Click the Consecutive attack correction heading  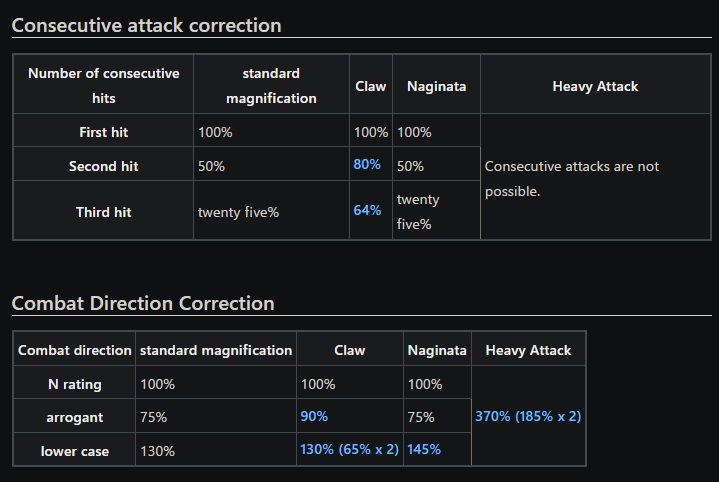pyautogui.click(x=146, y=25)
